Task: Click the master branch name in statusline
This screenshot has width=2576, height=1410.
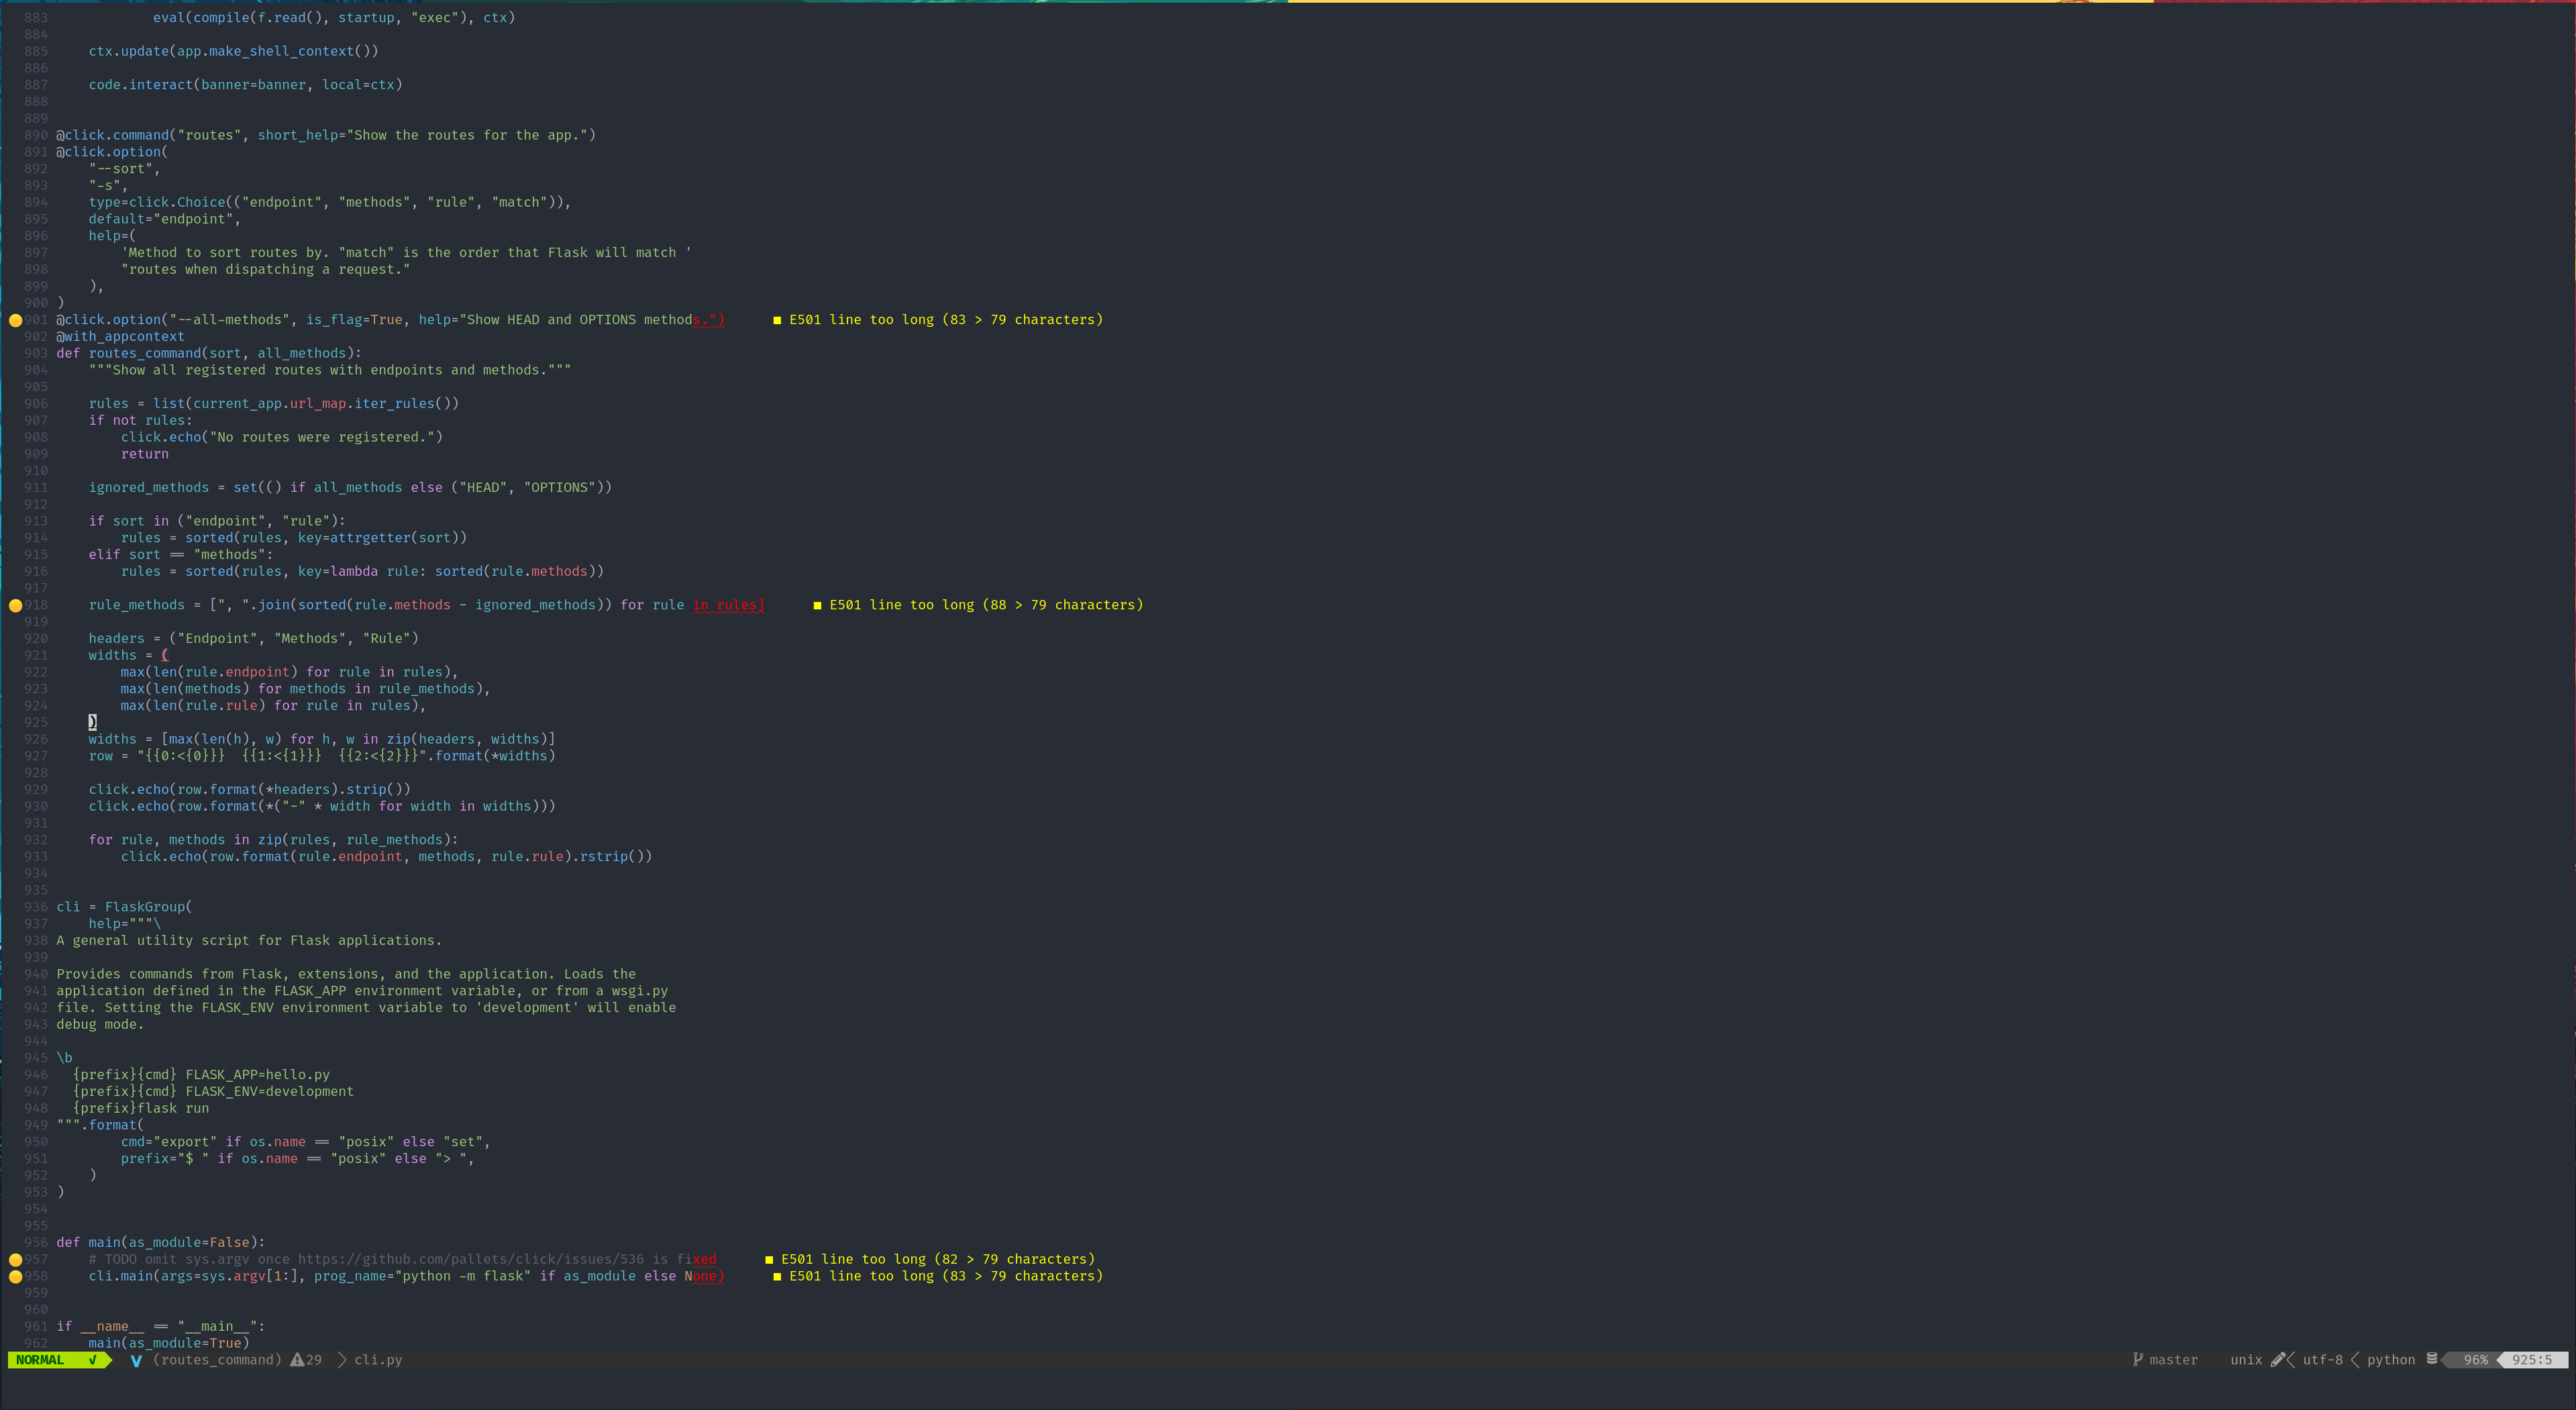Action: [x=2174, y=1360]
